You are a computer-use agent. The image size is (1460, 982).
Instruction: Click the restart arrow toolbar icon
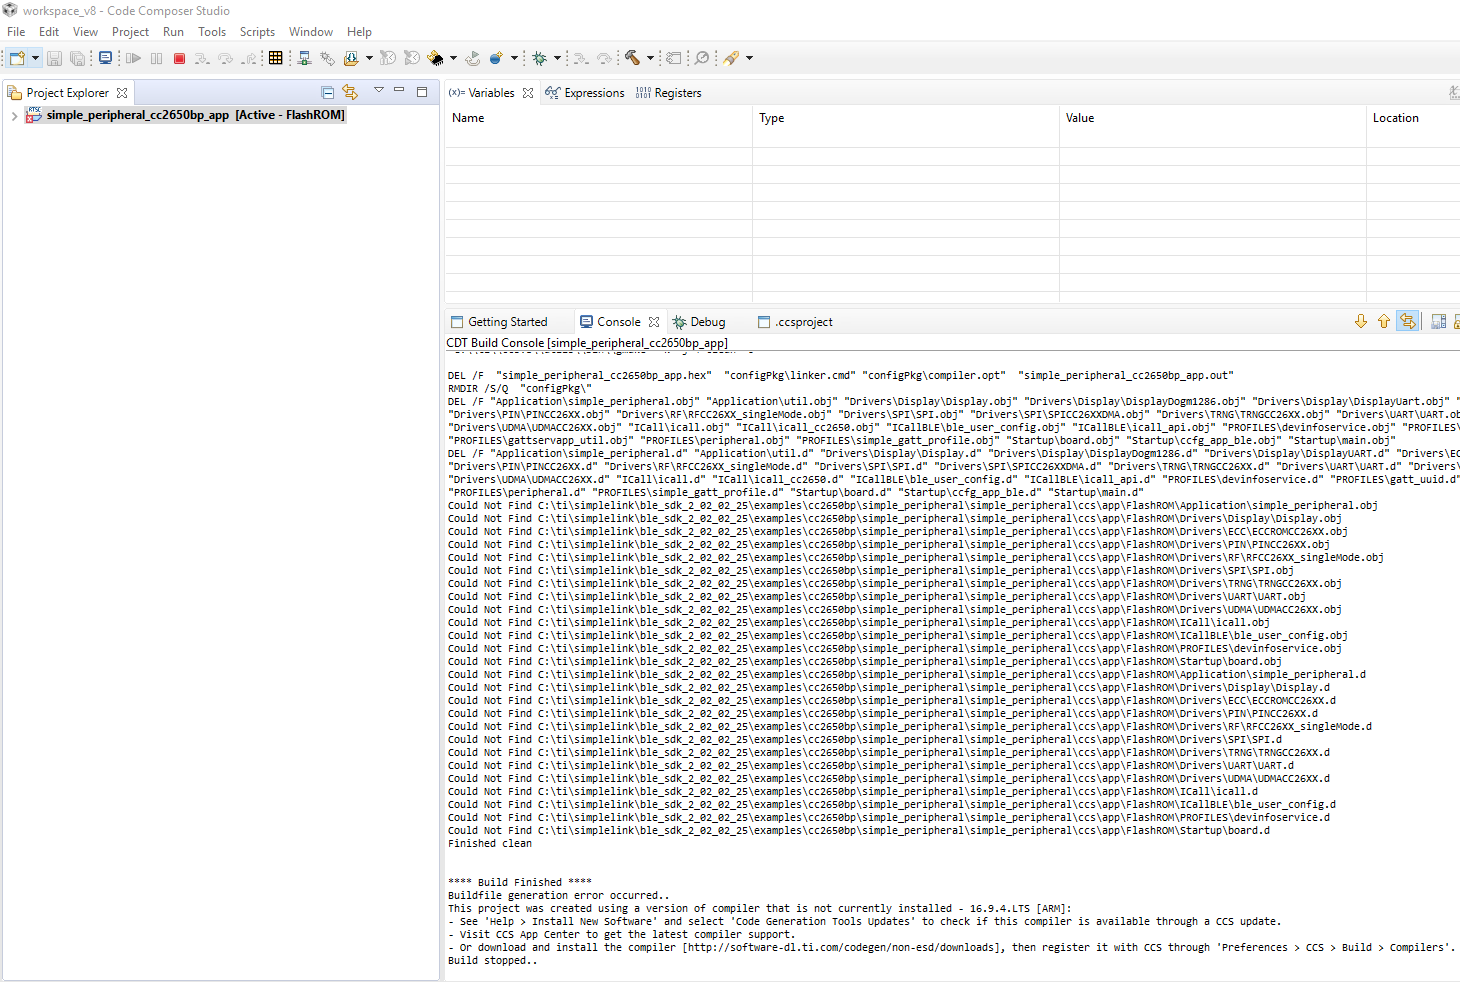coord(473,58)
